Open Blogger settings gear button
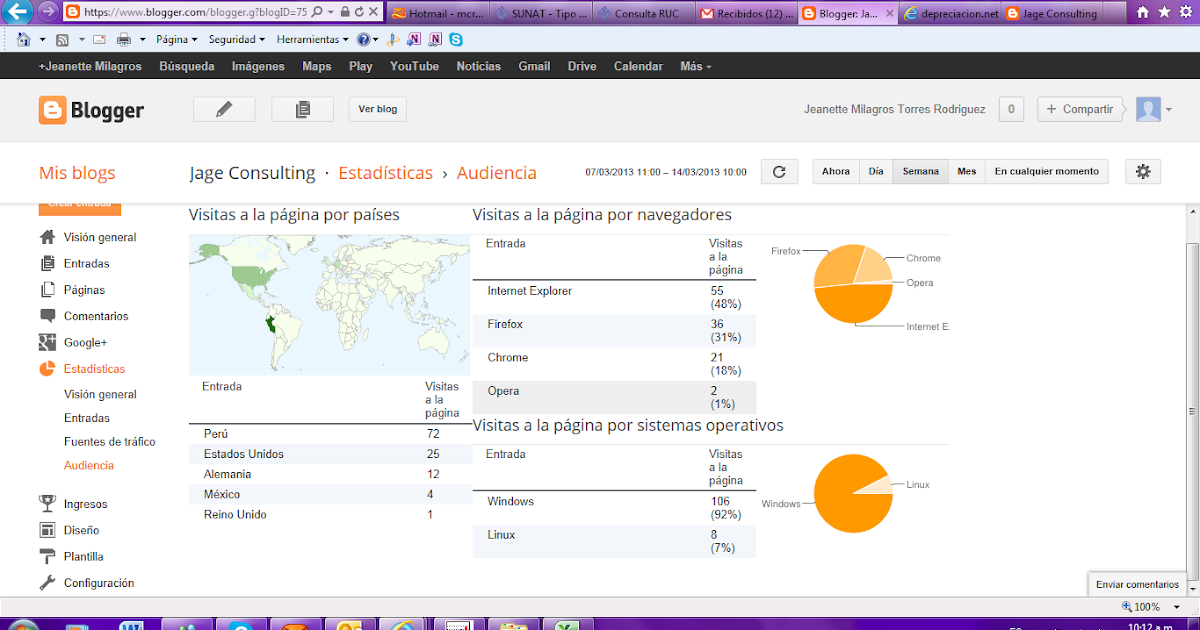Screen dimensions: 1200x630 click(1143, 171)
